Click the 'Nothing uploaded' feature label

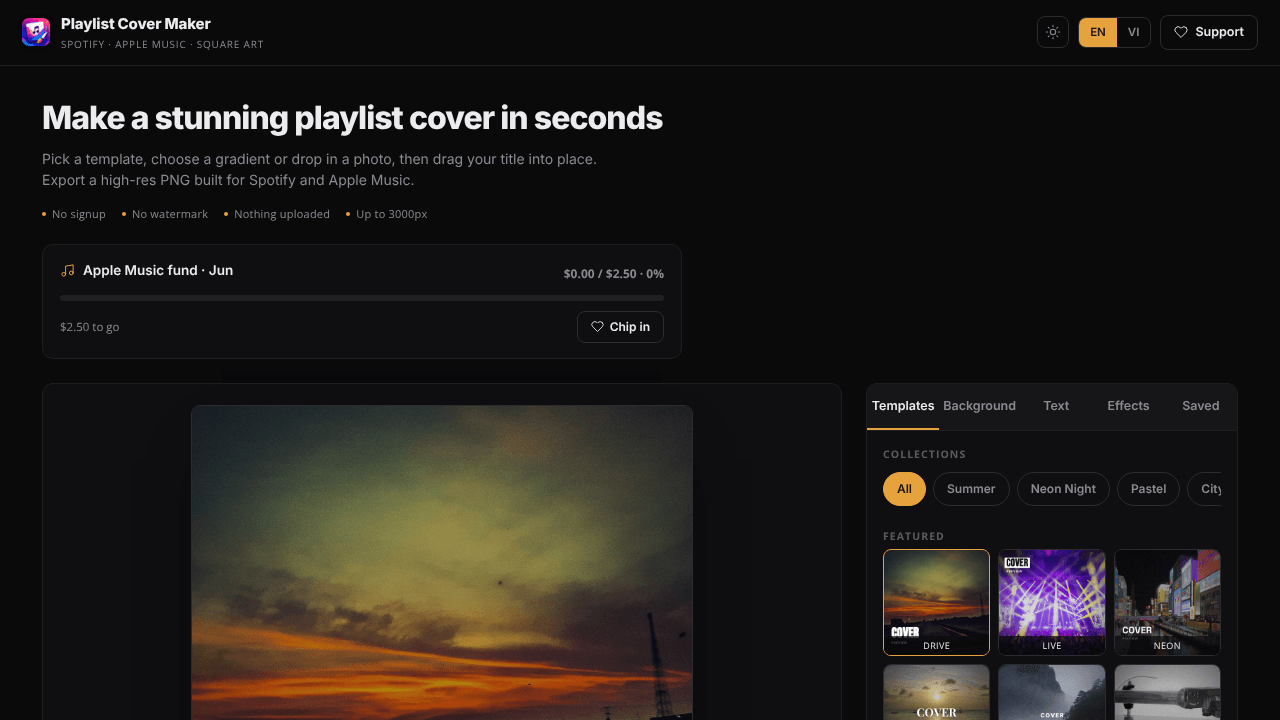282,214
